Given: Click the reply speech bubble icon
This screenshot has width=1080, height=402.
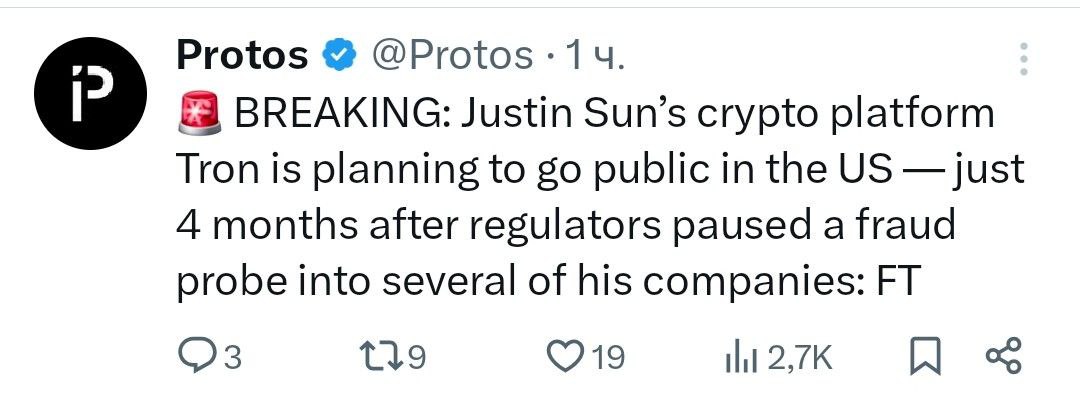Looking at the screenshot, I should tap(194, 358).
